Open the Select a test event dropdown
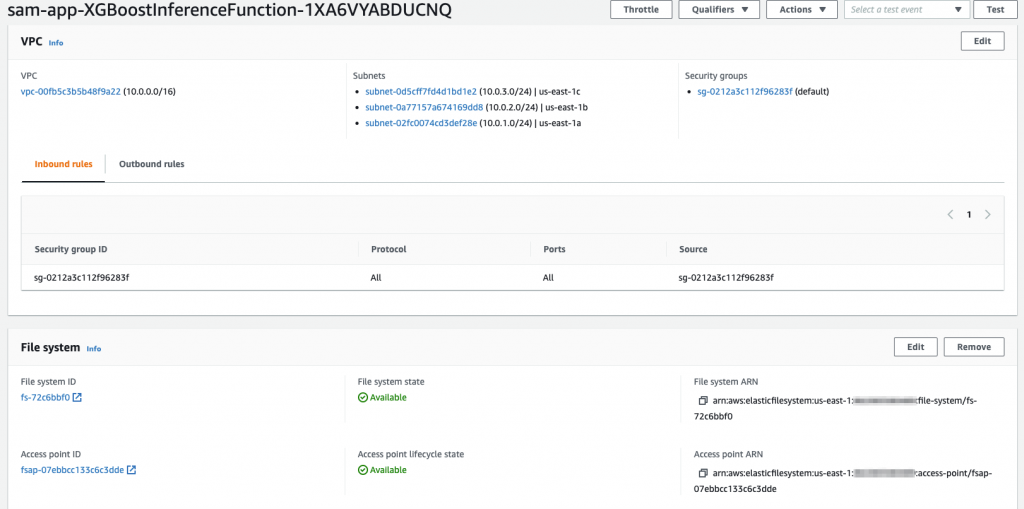1024x509 pixels. coord(906,10)
